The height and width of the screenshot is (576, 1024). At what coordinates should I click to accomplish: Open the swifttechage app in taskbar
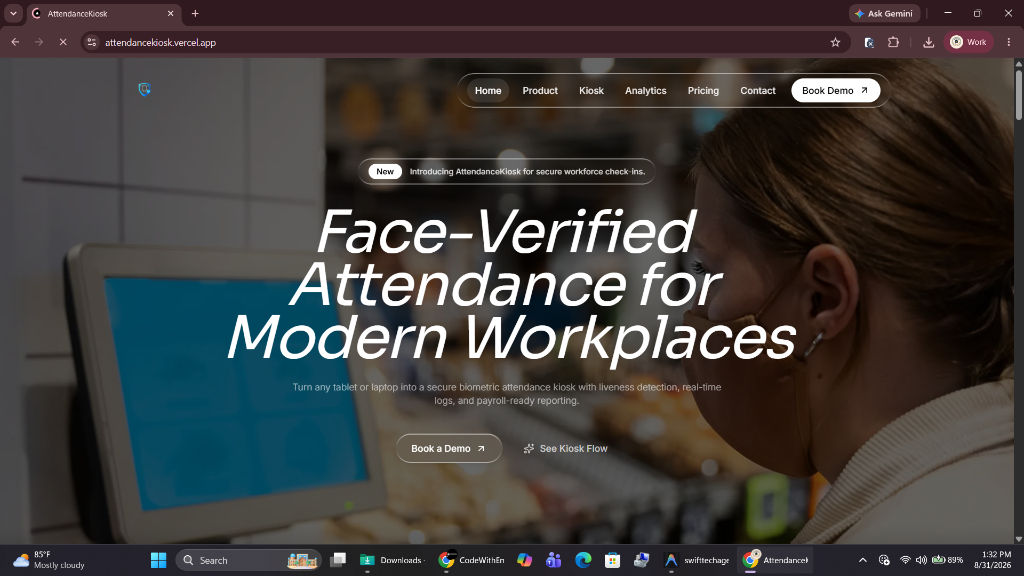tap(696, 560)
